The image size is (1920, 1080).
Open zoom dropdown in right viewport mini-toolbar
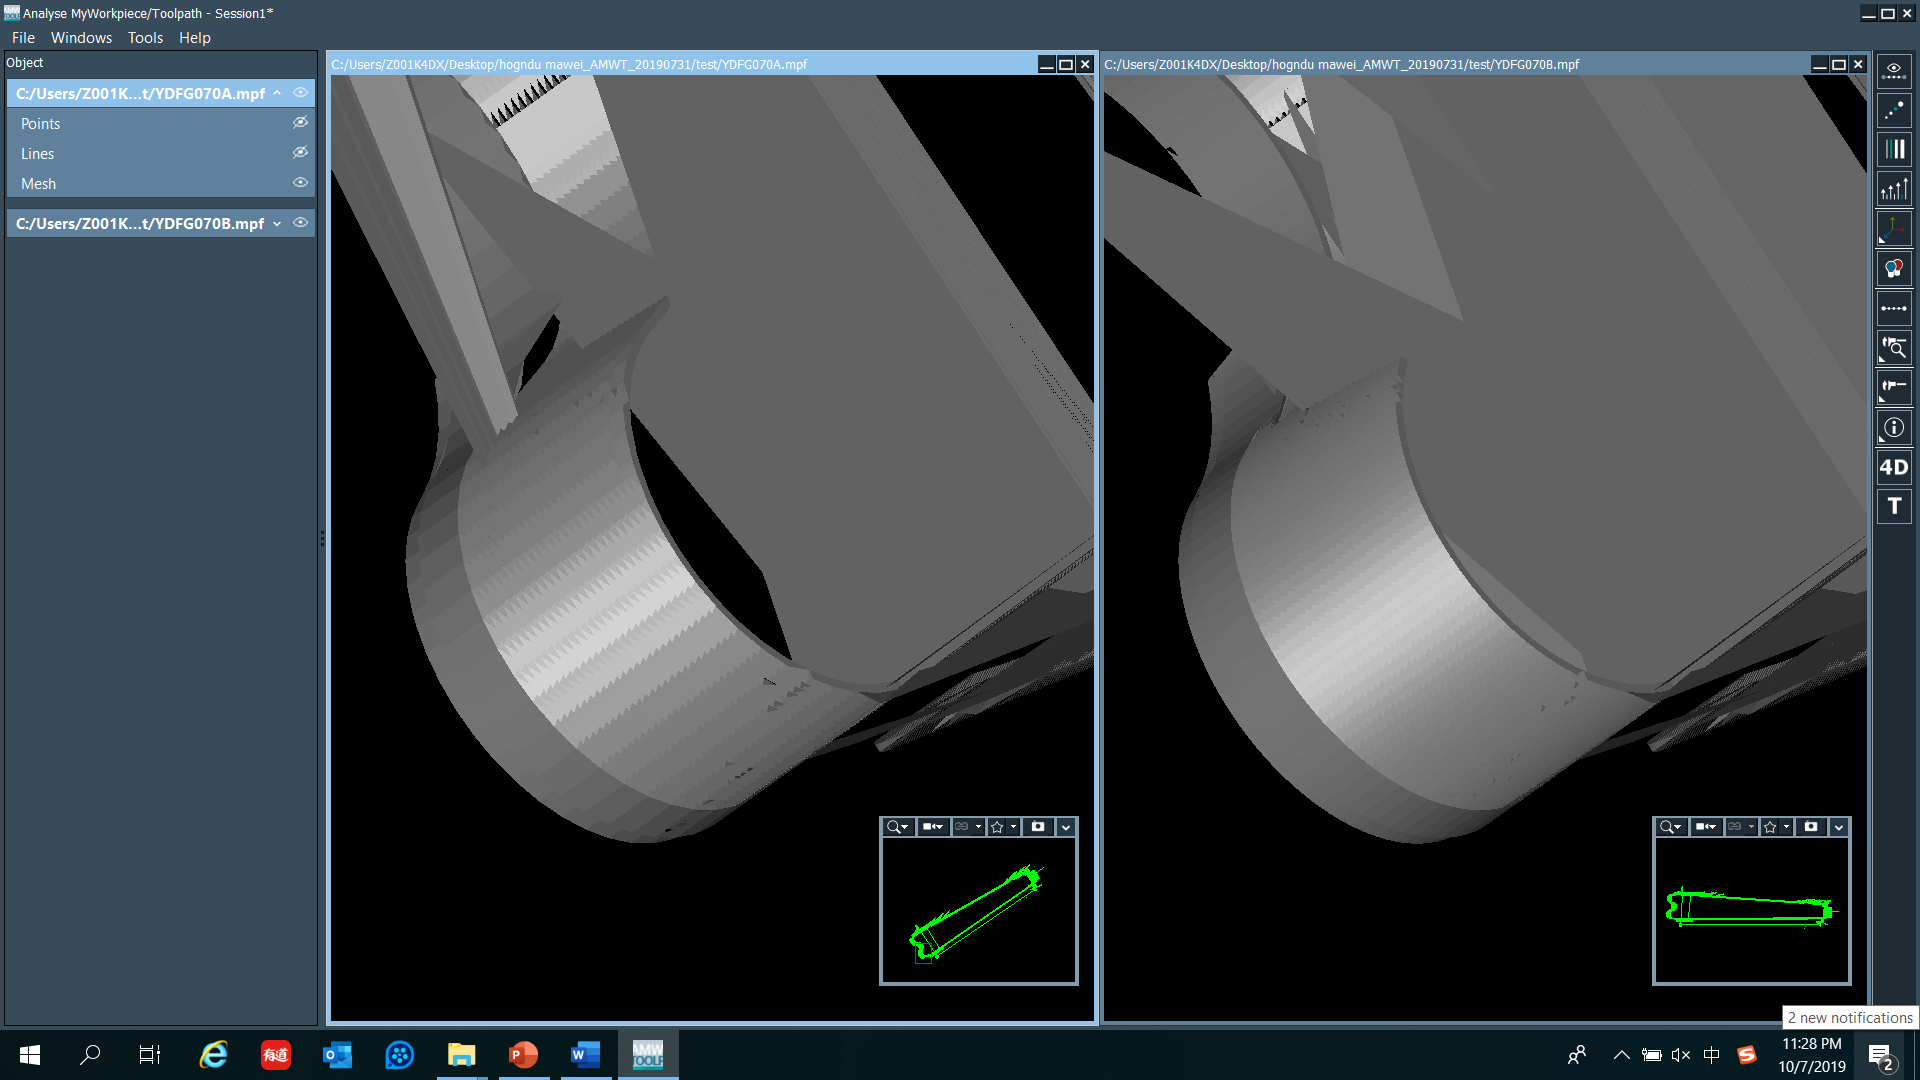tap(1670, 827)
